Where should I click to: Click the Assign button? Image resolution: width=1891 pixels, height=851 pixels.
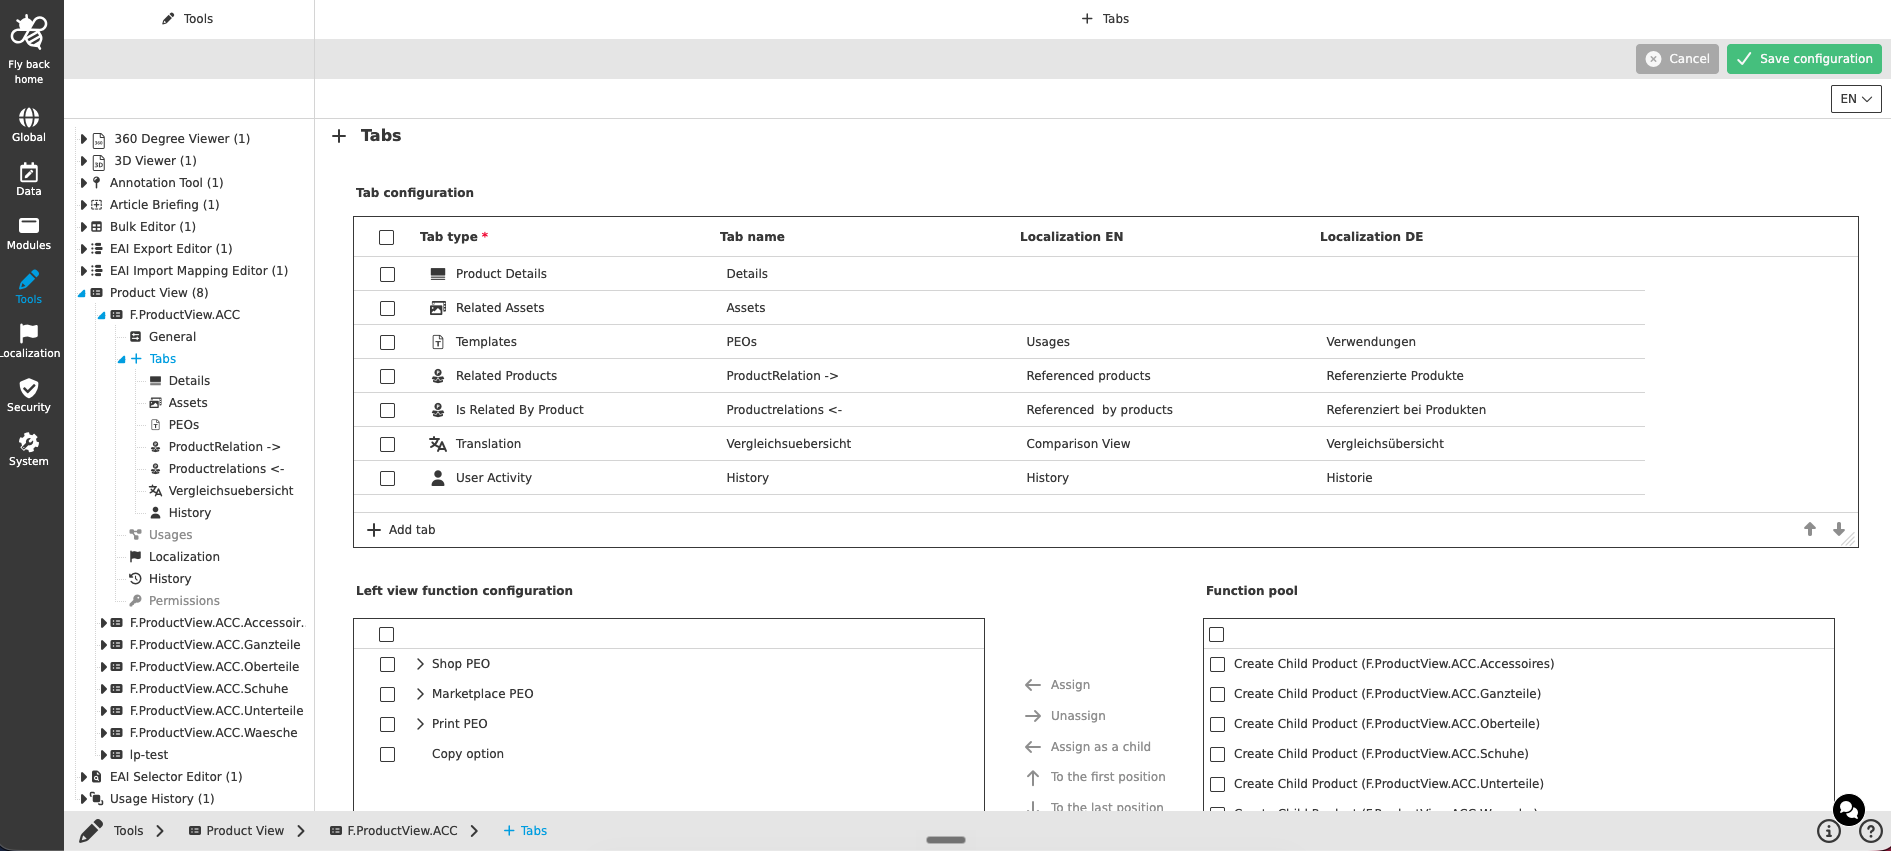coord(1058,685)
